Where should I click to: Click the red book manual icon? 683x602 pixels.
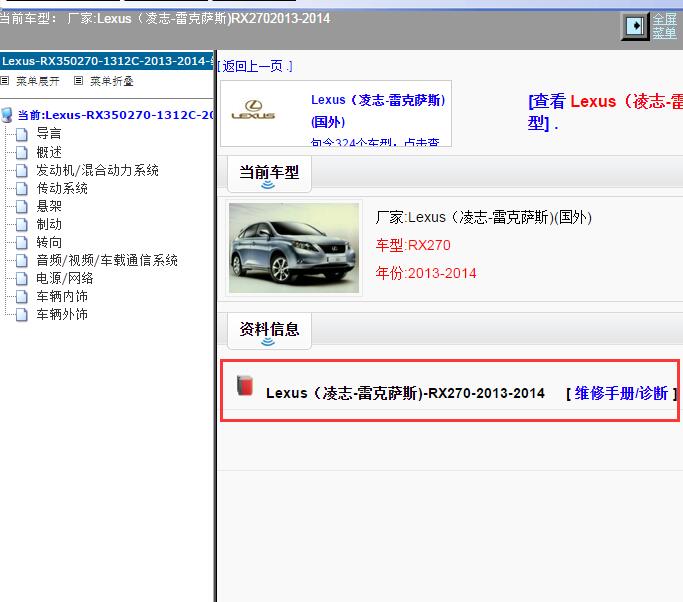pyautogui.click(x=245, y=386)
